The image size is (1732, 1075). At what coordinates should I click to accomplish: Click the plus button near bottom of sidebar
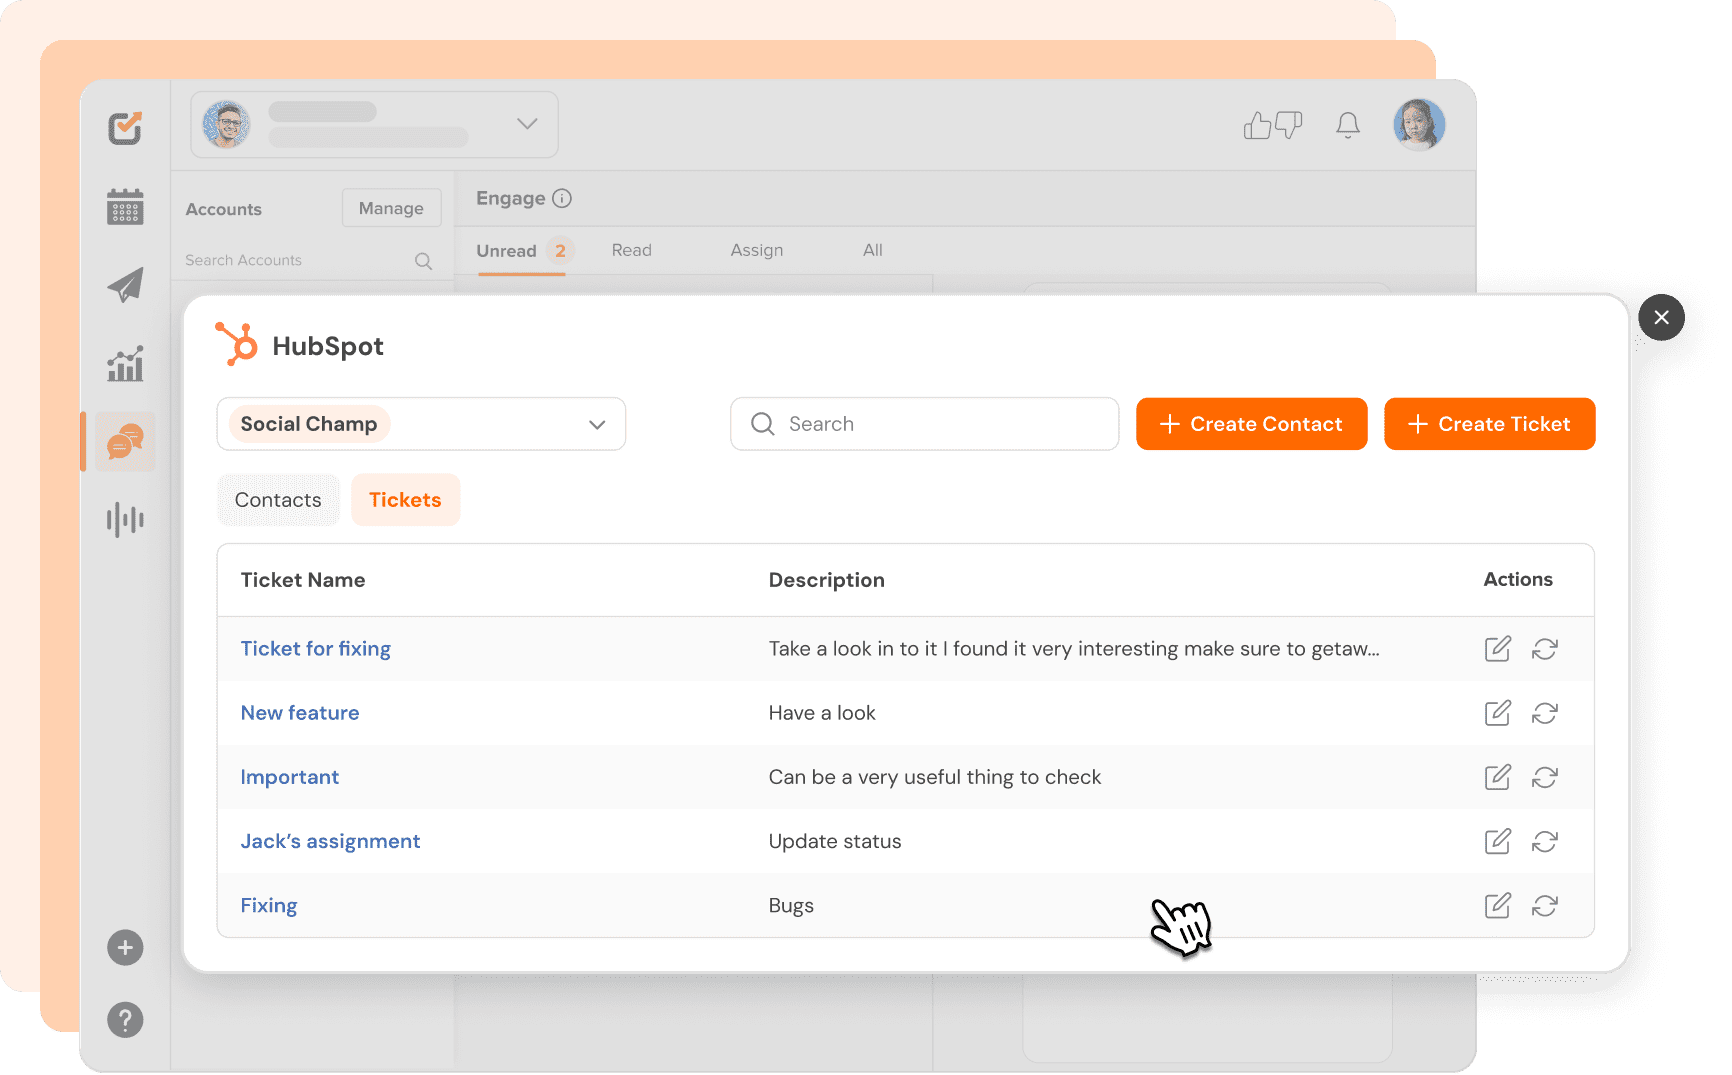[124, 947]
